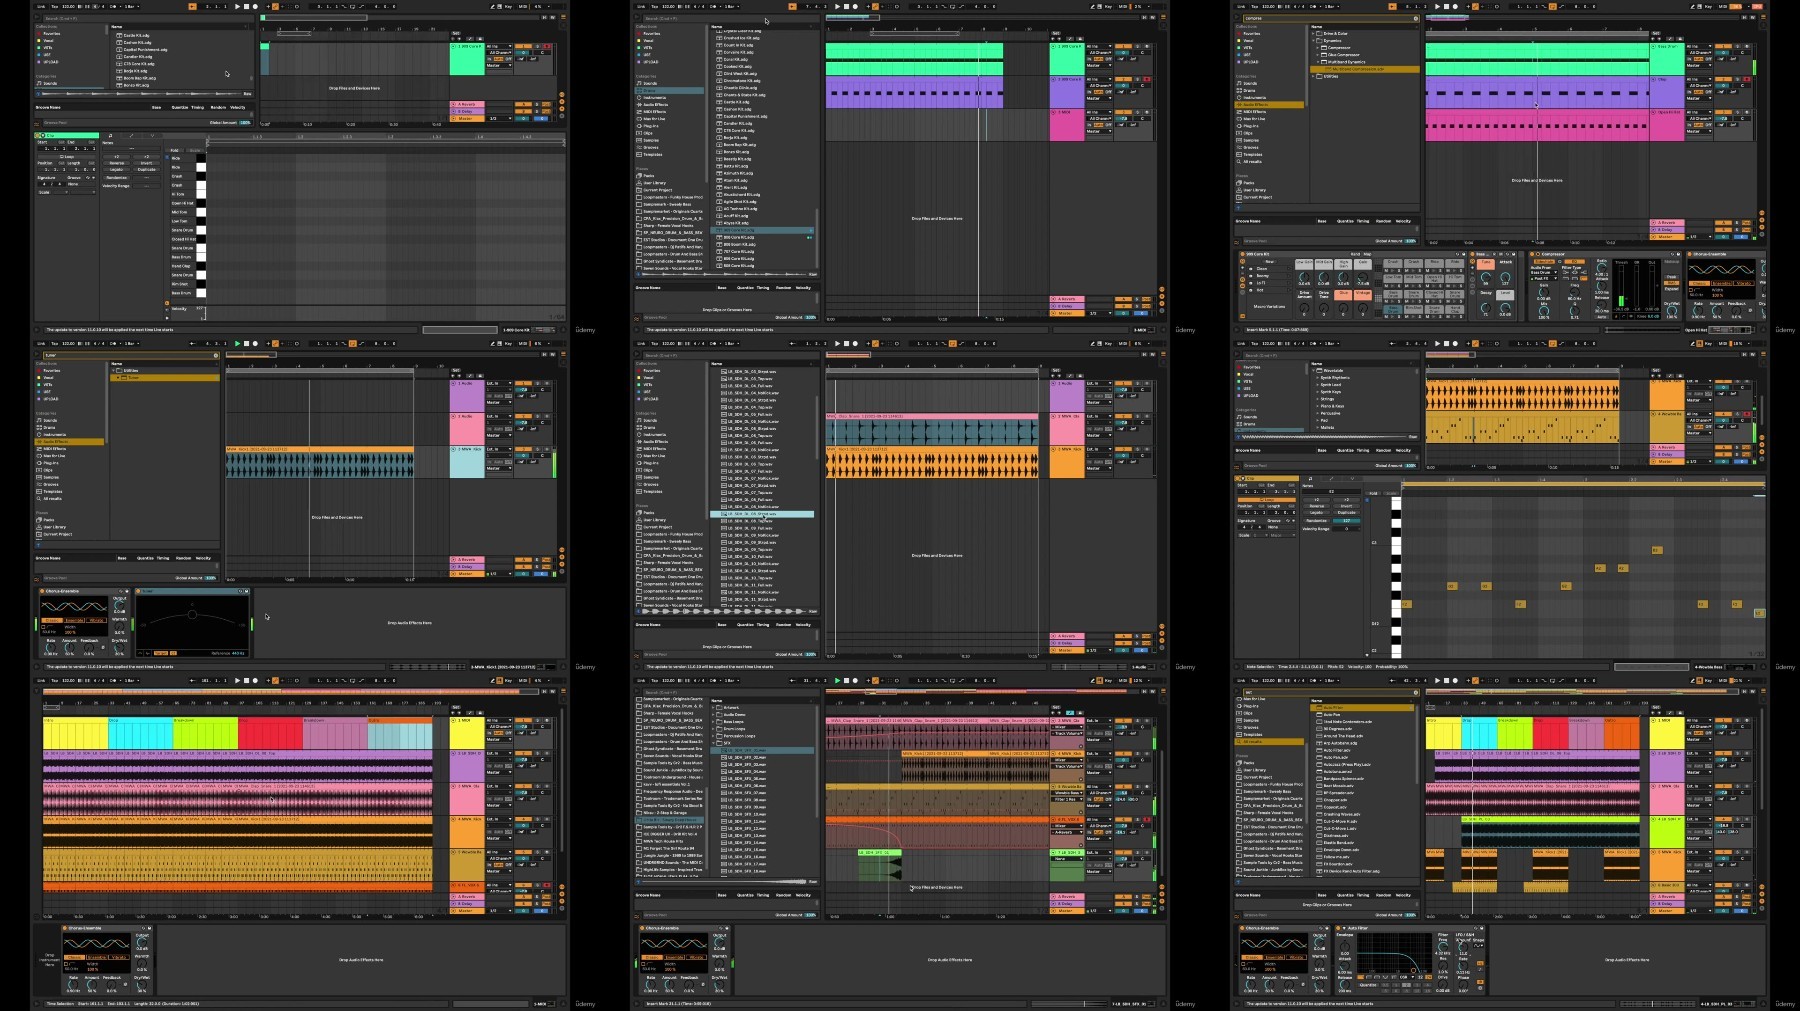
Task: Click Randomize in middle-right note tools
Action: coord(1317,521)
